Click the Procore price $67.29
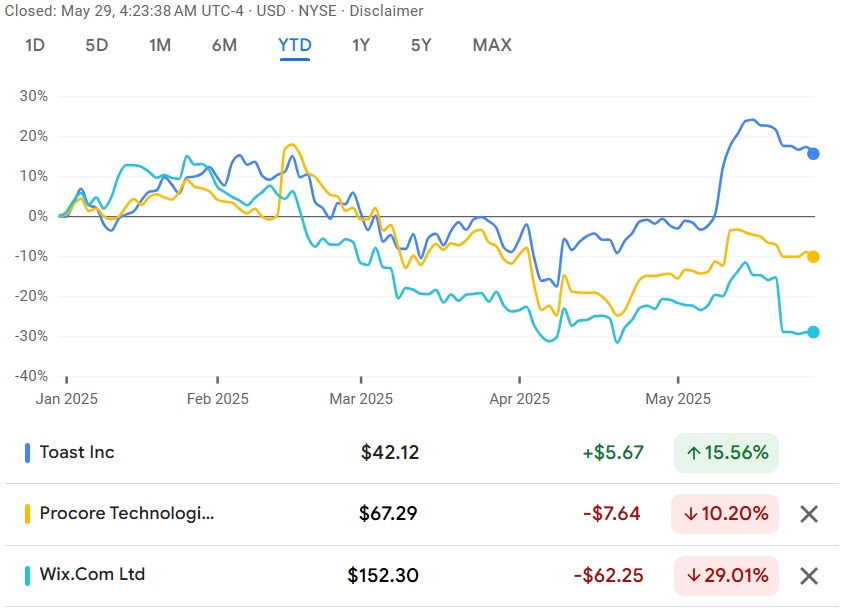Viewport: 853px width, 613px height. point(388,513)
